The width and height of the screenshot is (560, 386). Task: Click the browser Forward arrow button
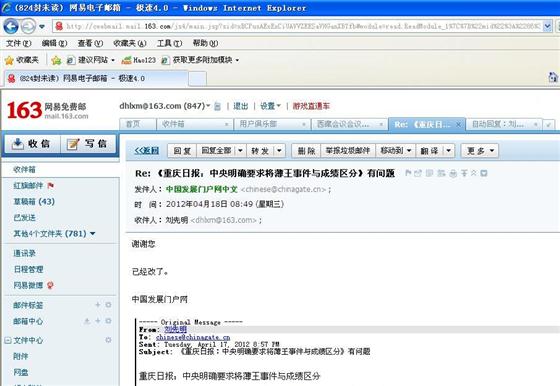28,26
